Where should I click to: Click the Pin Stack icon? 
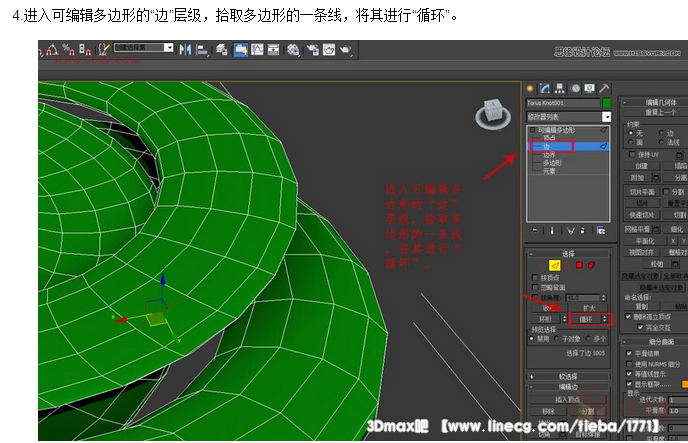tap(534, 230)
